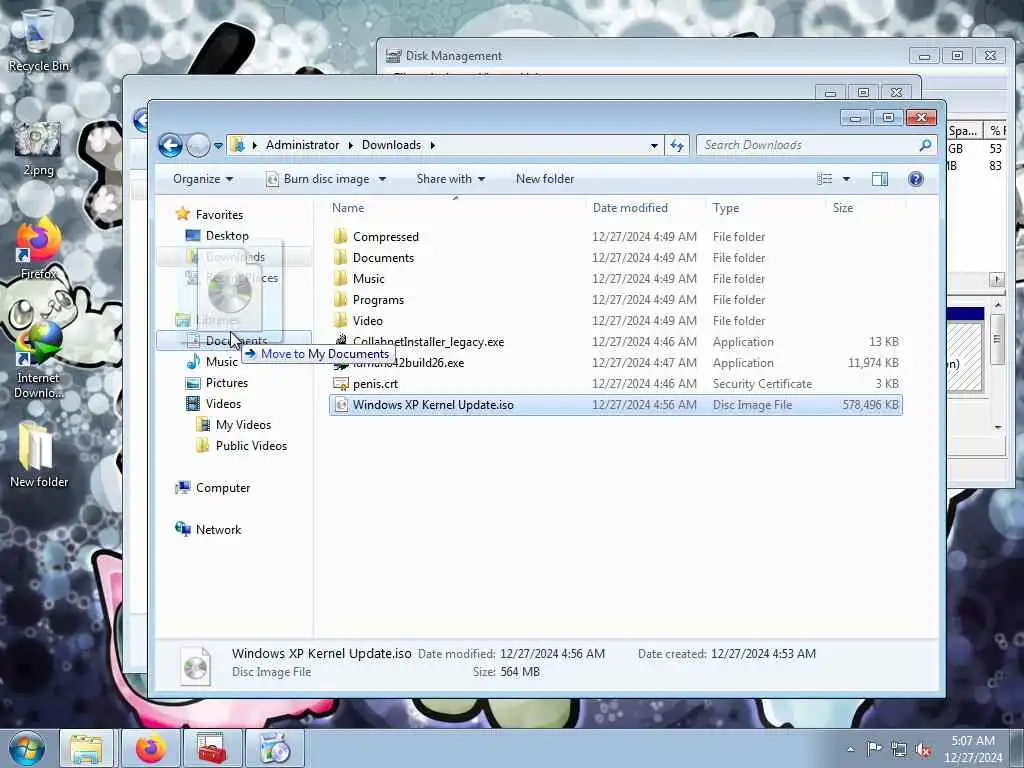The width and height of the screenshot is (1024, 768).
Task: Create a New folder from toolbar
Action: click(x=545, y=179)
